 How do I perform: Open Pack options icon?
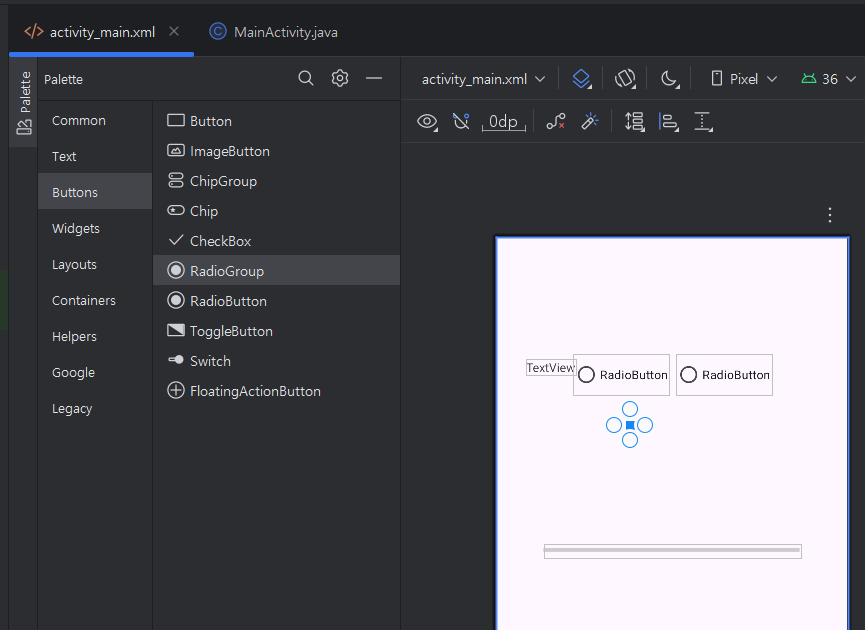point(634,121)
